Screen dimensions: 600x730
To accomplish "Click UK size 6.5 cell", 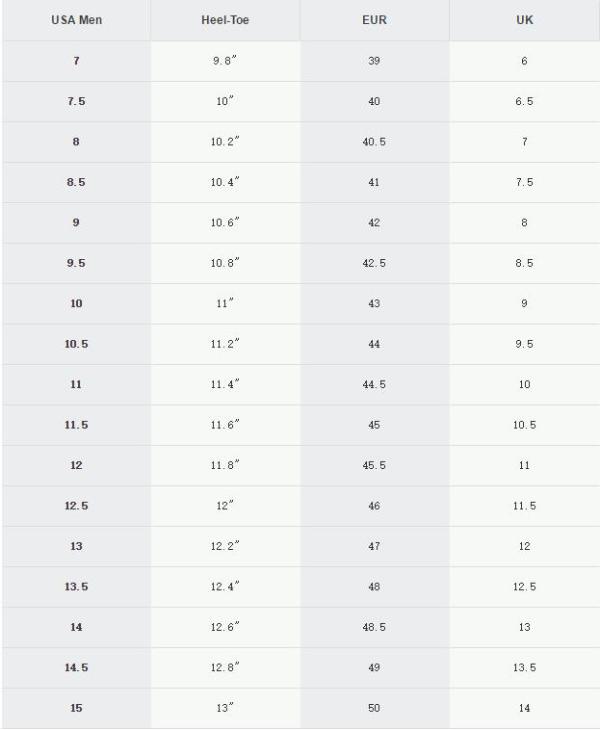I will [524, 101].
